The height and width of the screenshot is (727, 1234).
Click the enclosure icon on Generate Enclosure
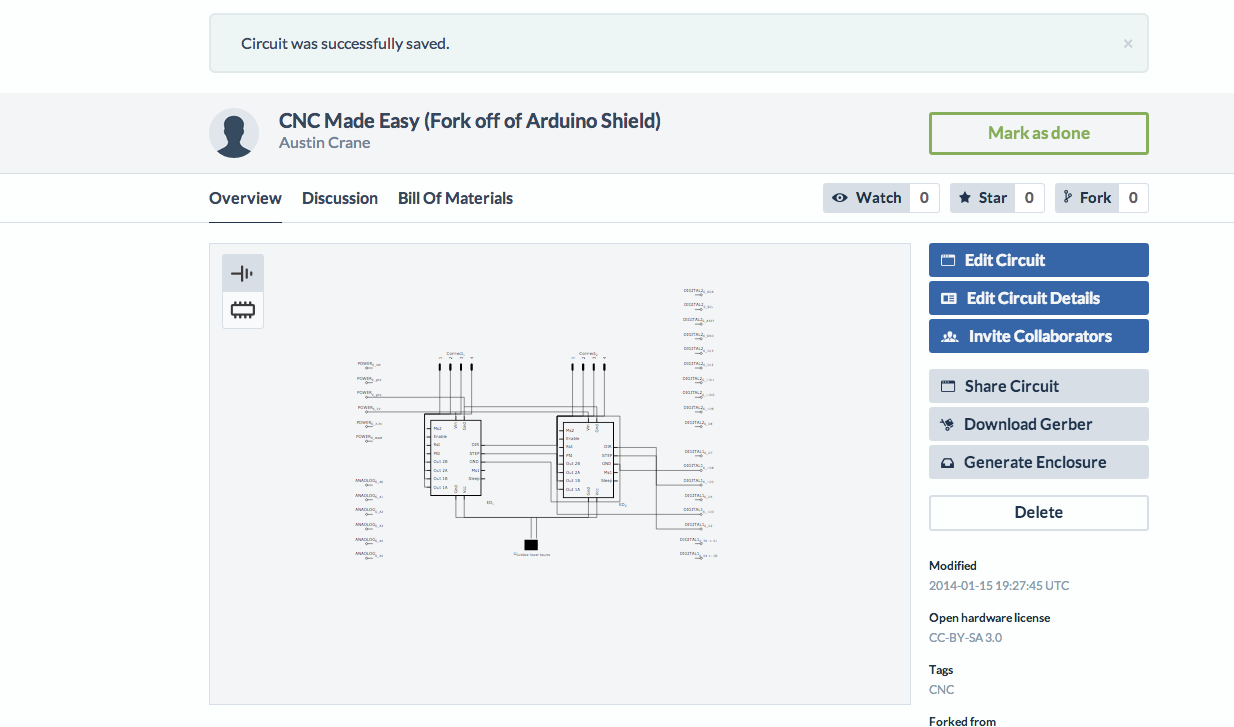(x=945, y=462)
